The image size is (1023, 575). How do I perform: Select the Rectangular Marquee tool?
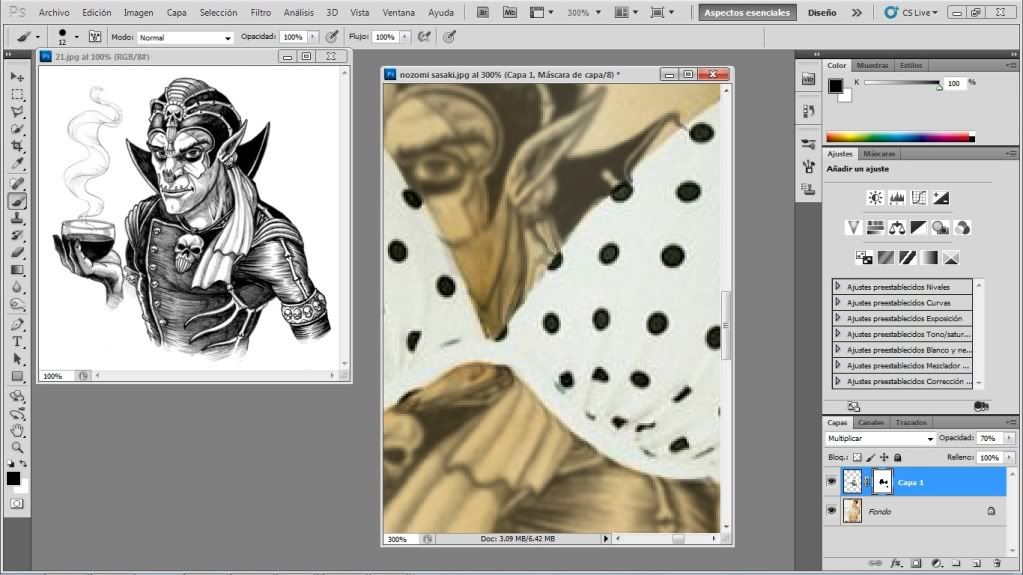tap(17, 95)
